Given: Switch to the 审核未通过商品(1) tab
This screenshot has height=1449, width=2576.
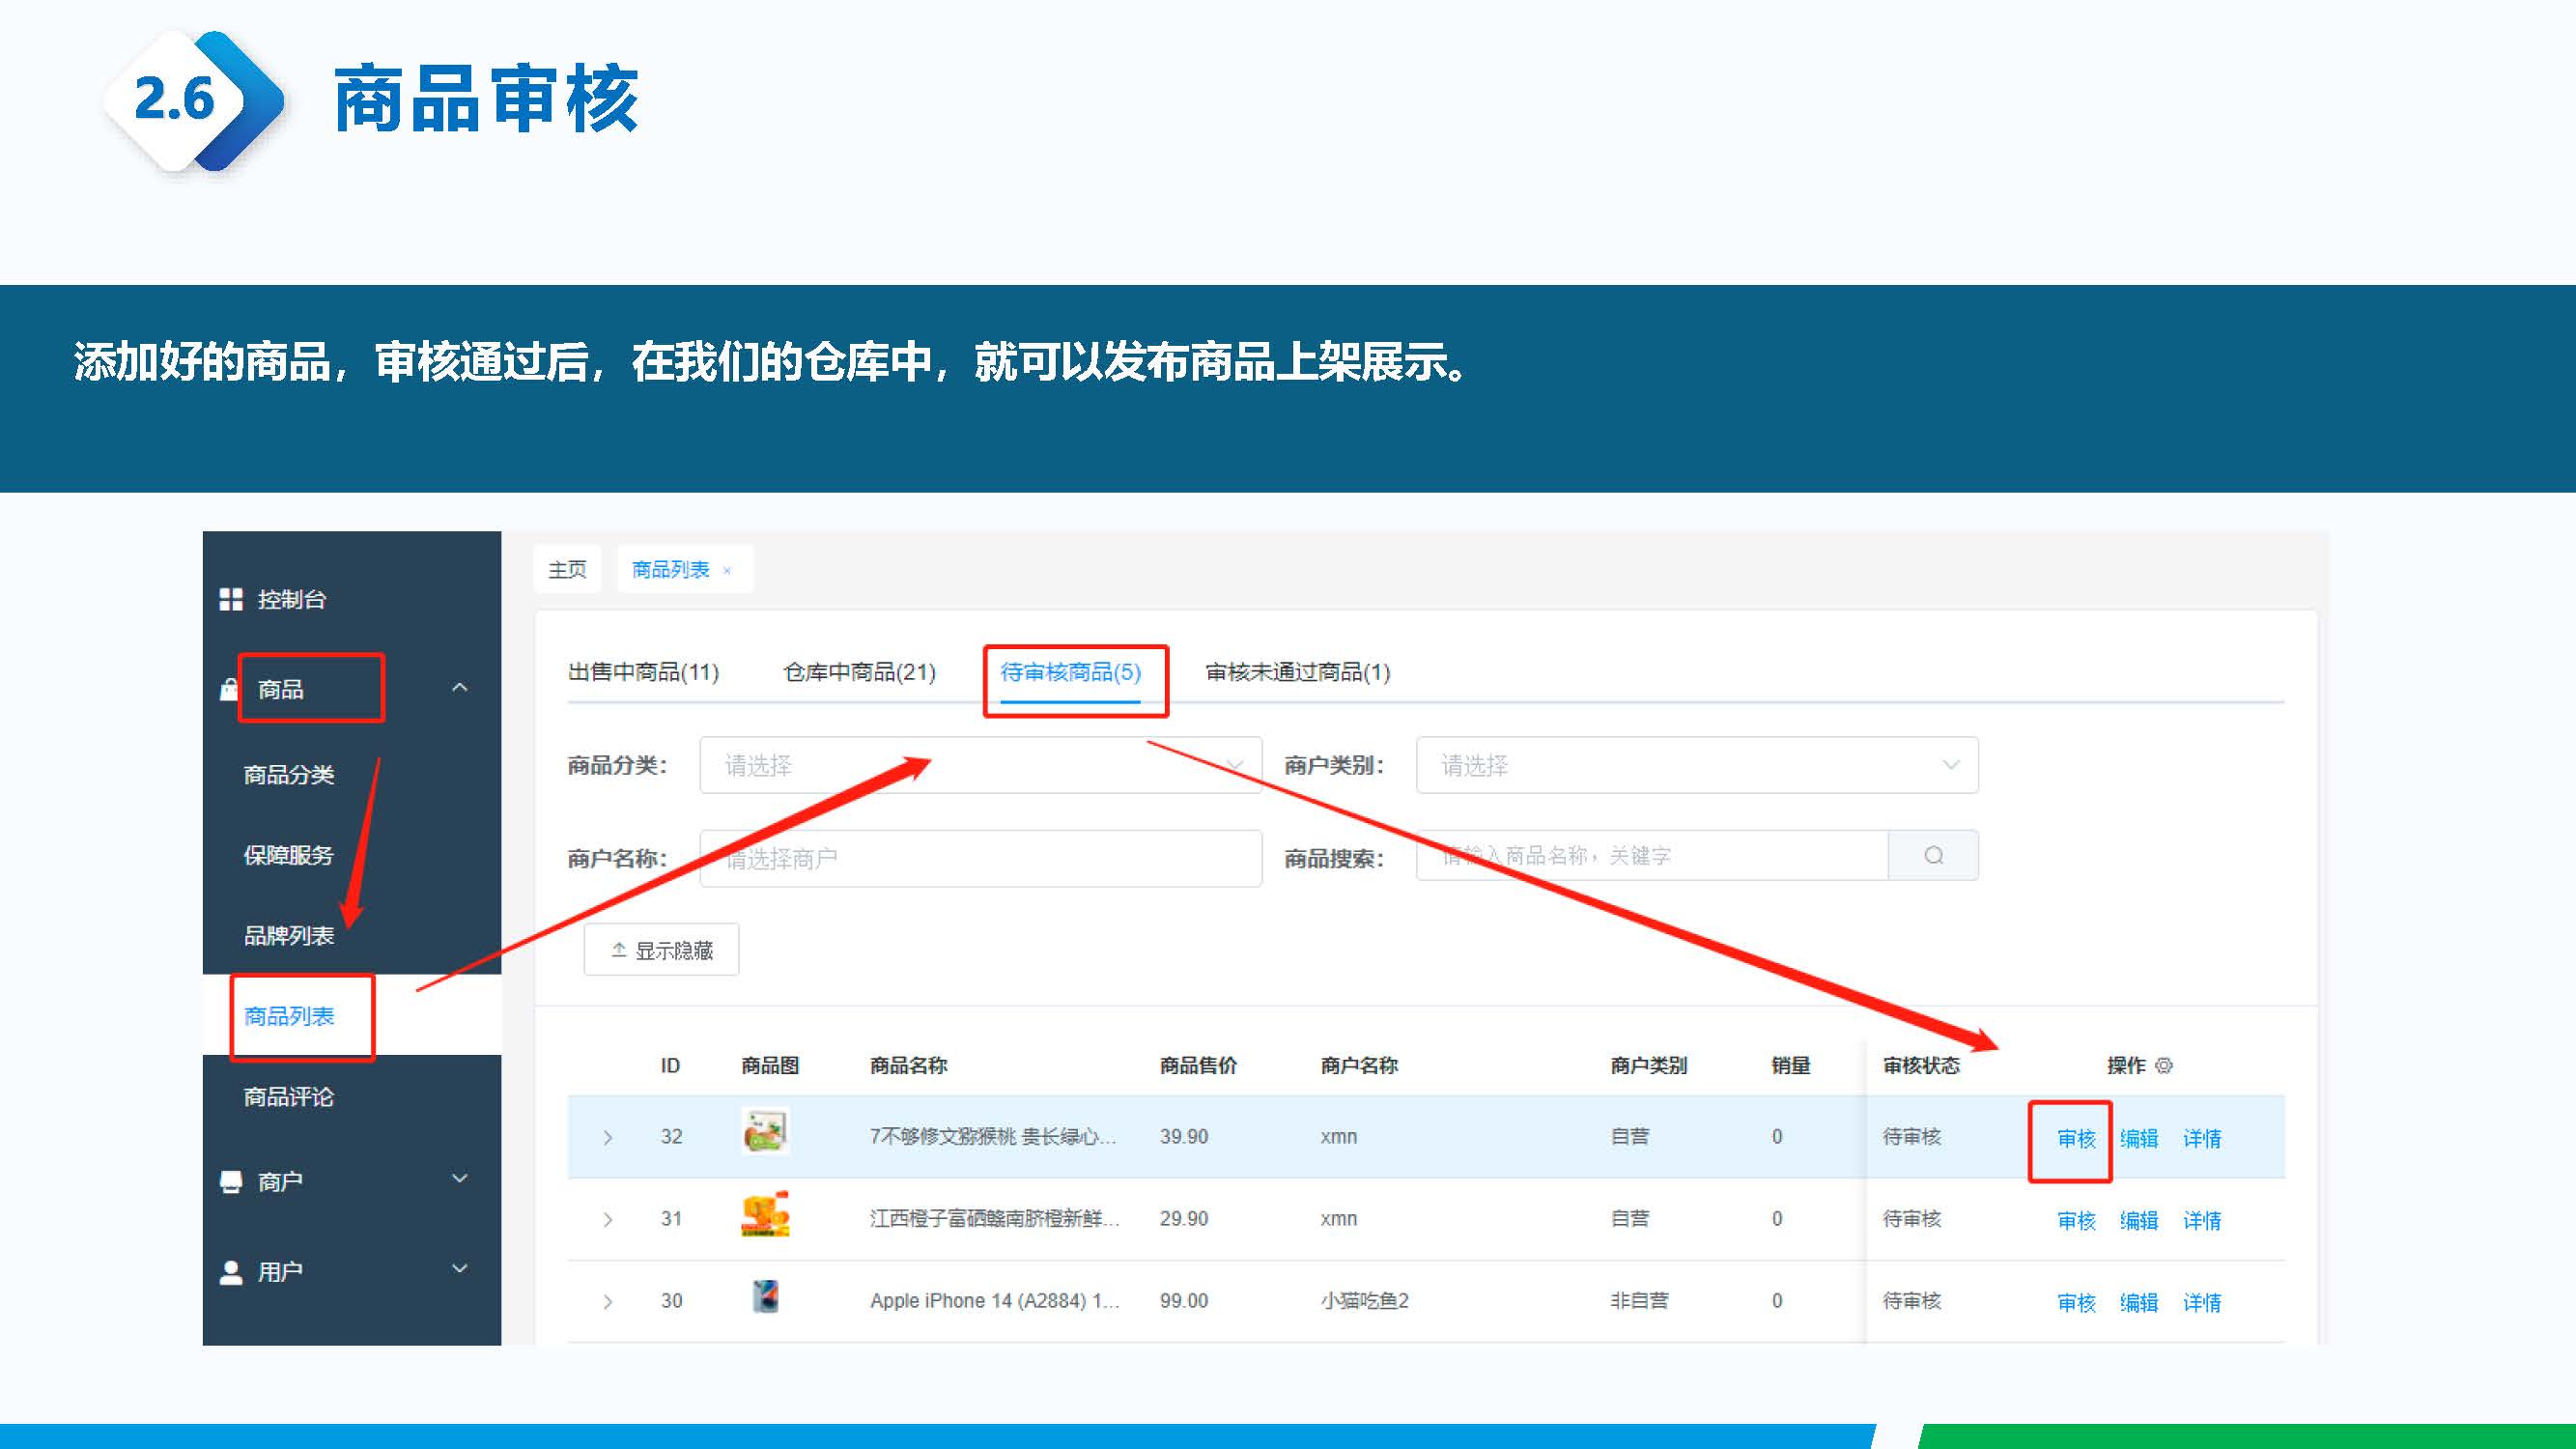Looking at the screenshot, I should tap(1297, 672).
